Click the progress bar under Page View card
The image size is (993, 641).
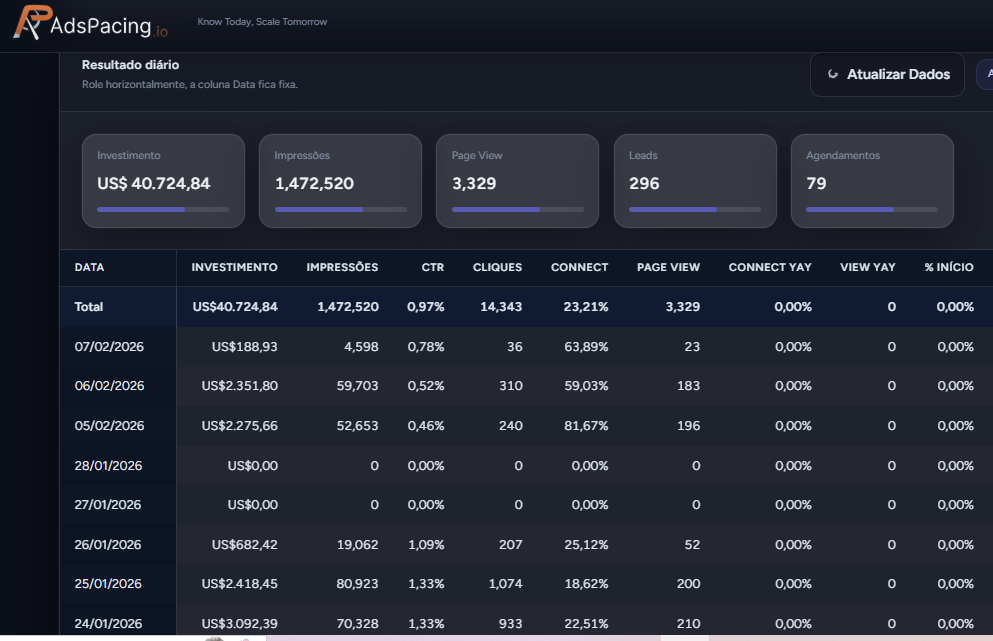point(517,209)
